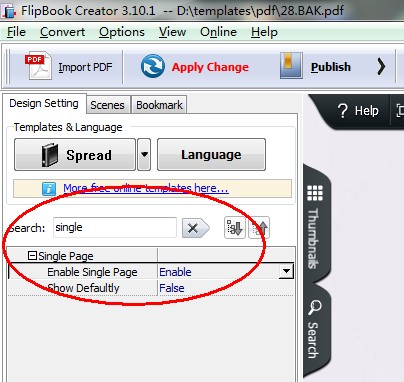Click the FlipBook Creator title bar app icon
The height and width of the screenshot is (382, 404).
(x=9, y=11)
